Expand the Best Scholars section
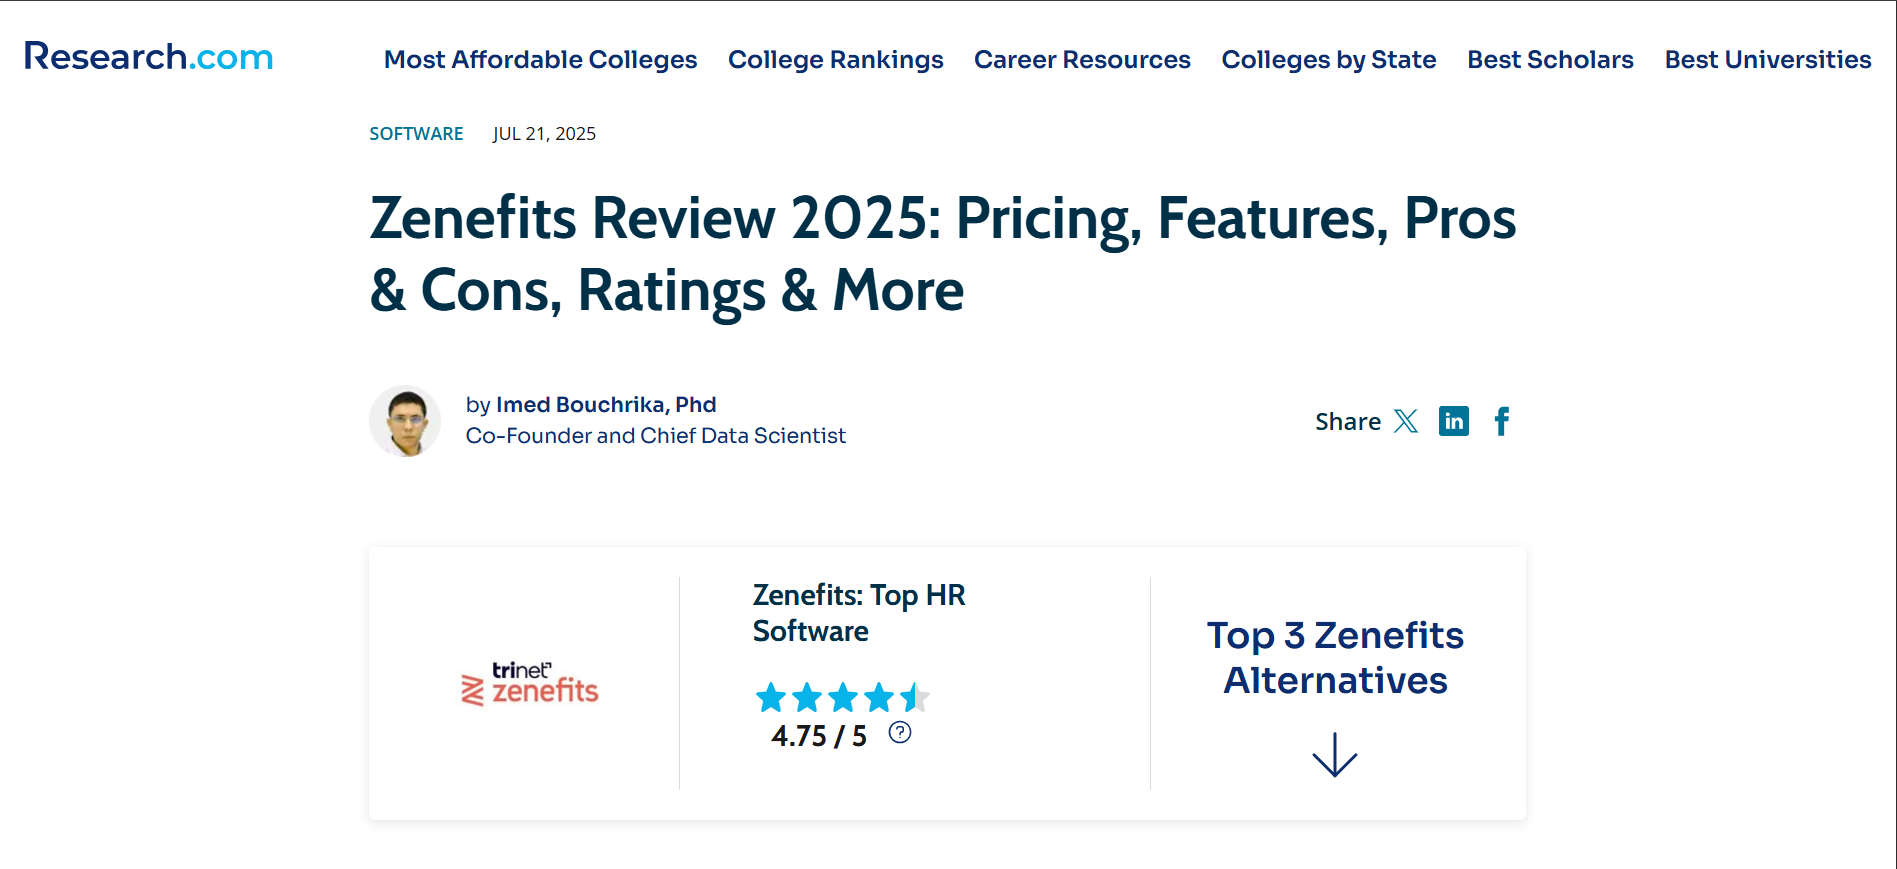The image size is (1897, 869). (1549, 60)
